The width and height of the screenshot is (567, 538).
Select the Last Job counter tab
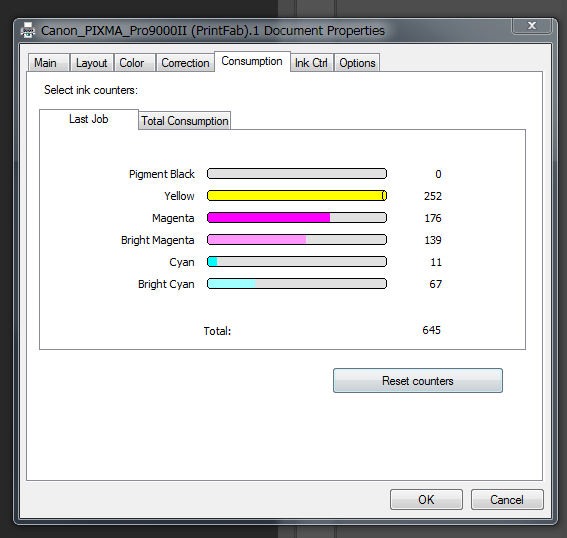(89, 119)
